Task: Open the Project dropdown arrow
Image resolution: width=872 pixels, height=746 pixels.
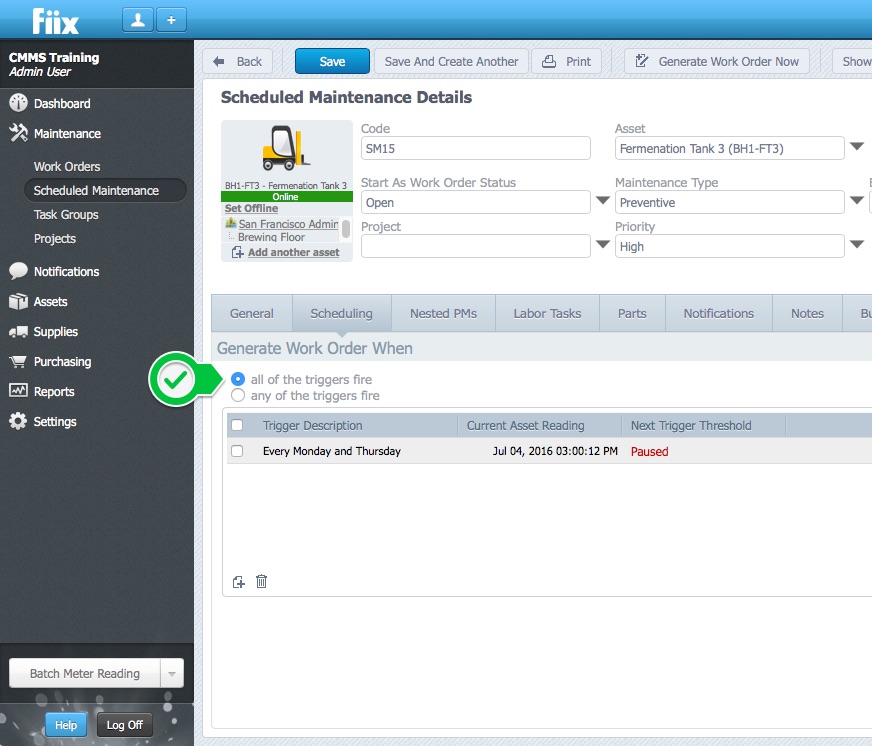Action: tap(603, 244)
